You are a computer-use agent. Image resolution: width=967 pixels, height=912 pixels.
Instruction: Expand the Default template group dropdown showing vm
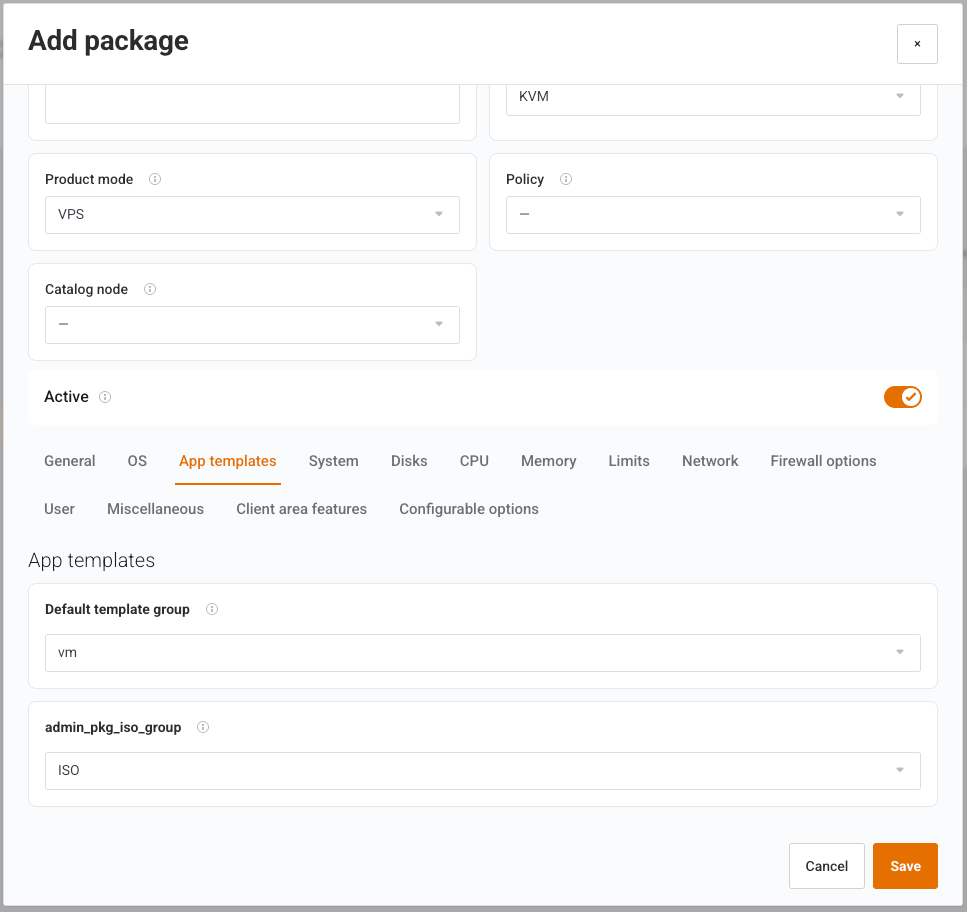tap(482, 653)
